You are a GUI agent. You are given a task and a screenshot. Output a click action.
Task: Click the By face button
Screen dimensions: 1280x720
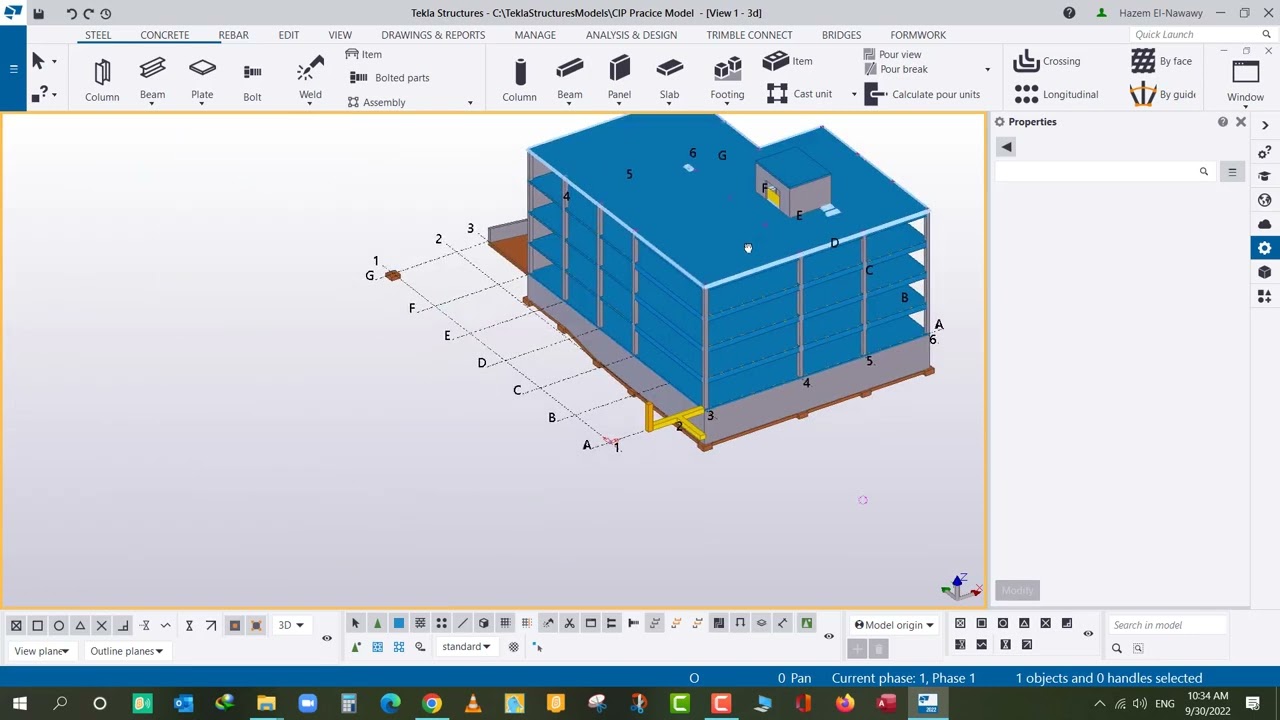1161,62
